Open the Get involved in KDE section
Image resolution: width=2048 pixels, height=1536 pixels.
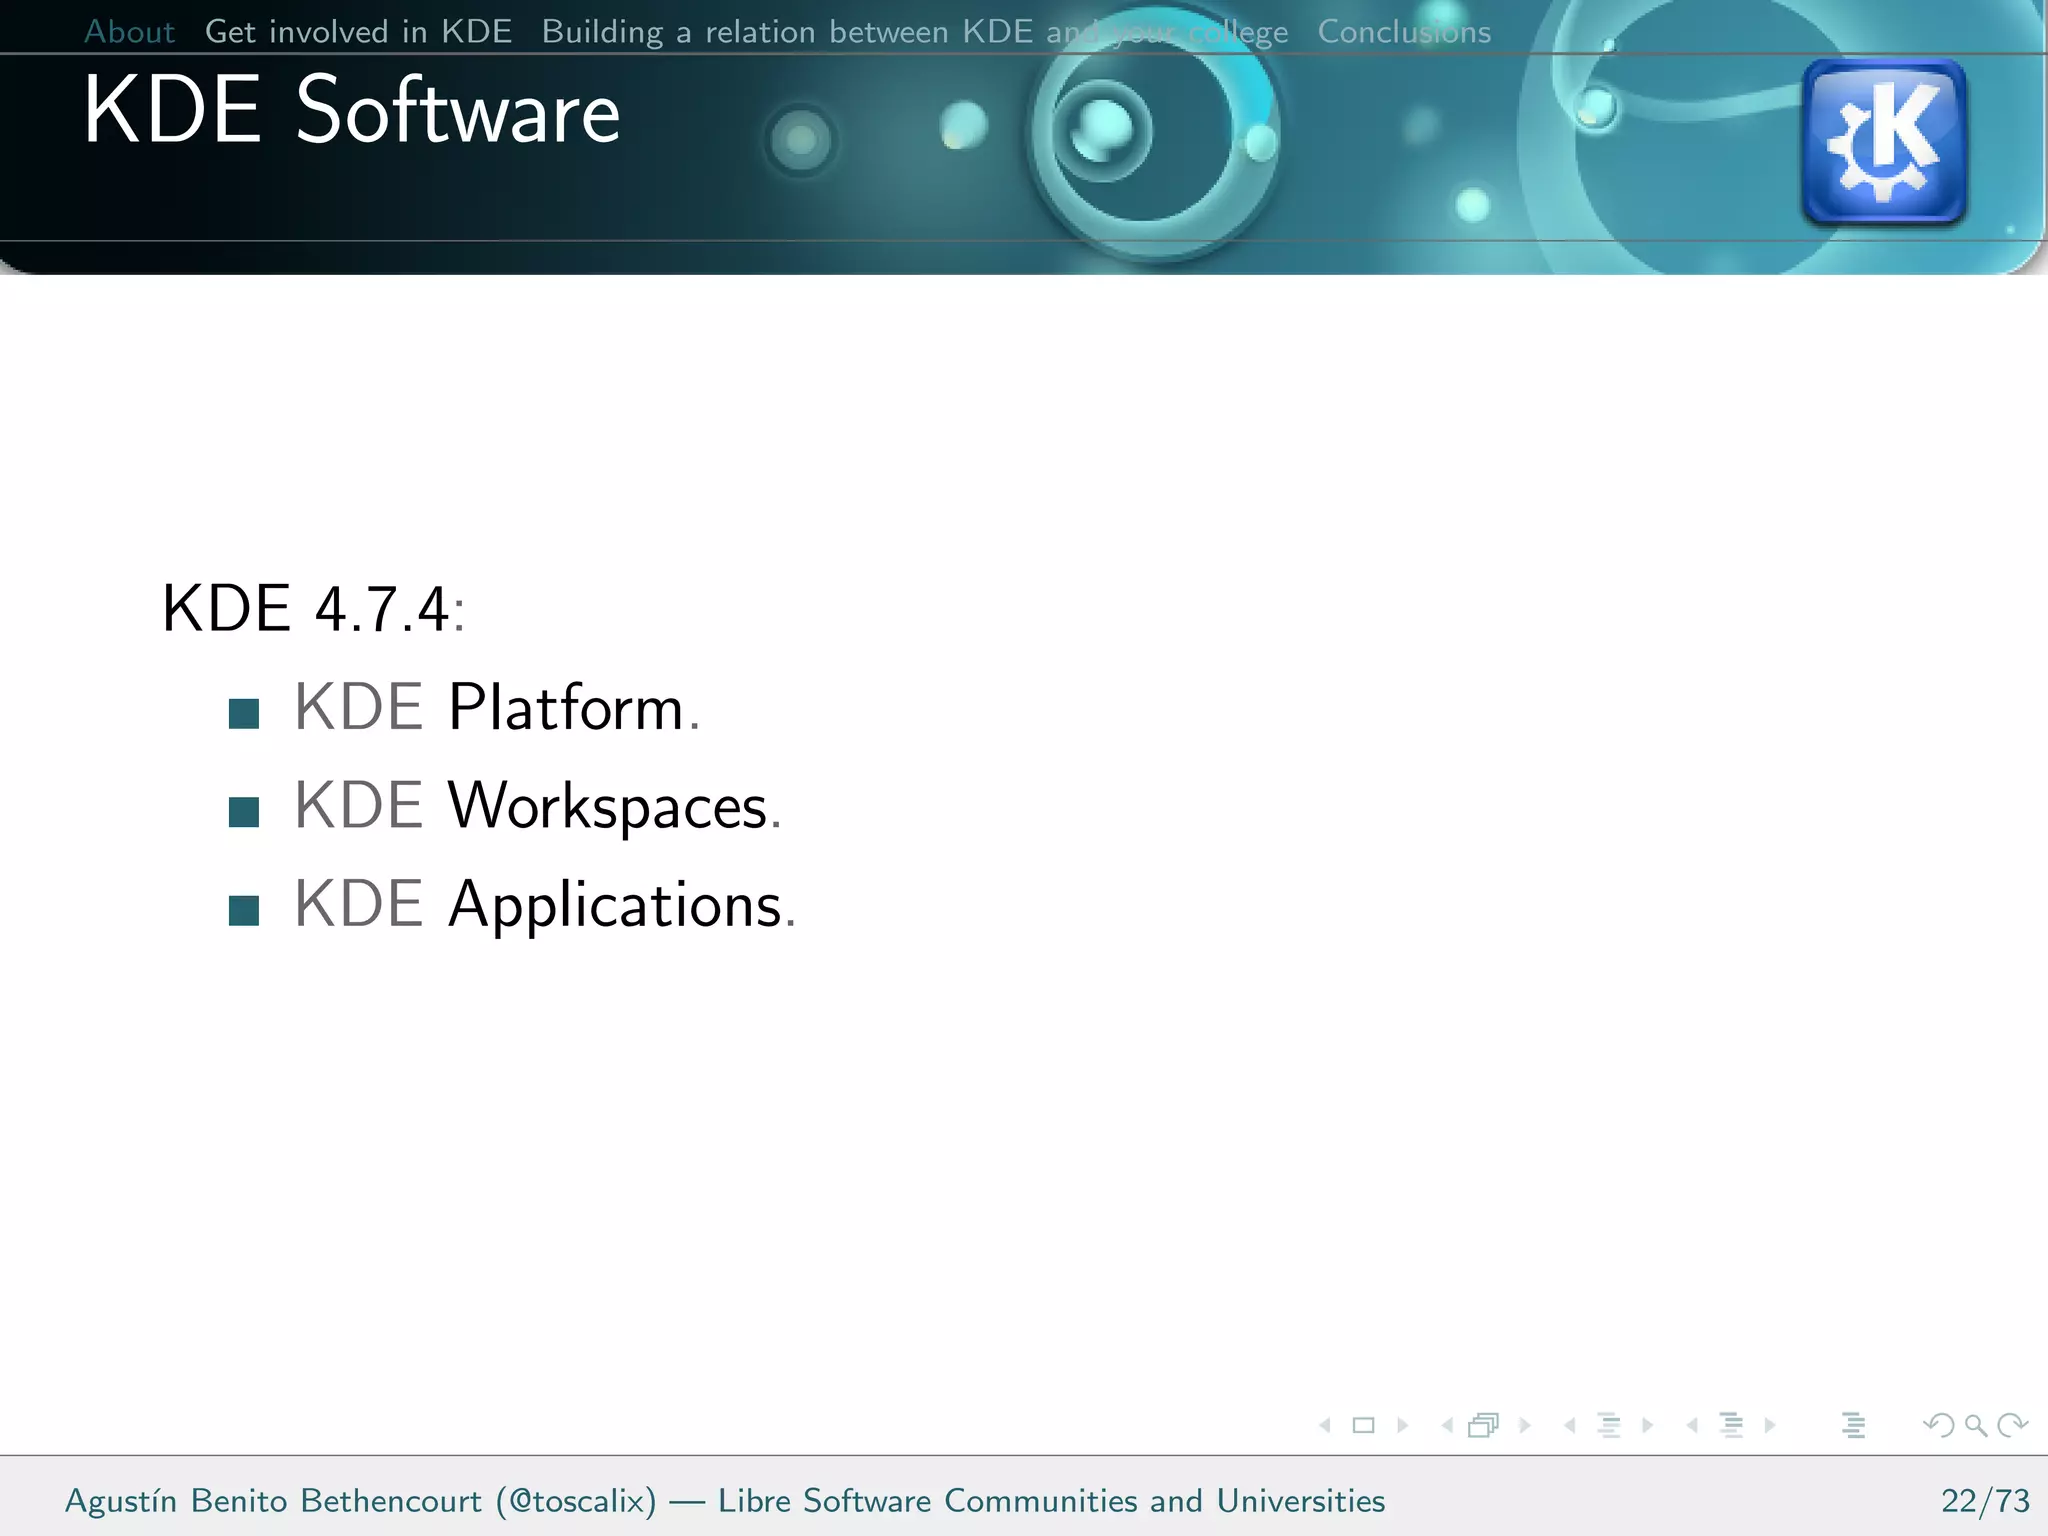point(358,32)
